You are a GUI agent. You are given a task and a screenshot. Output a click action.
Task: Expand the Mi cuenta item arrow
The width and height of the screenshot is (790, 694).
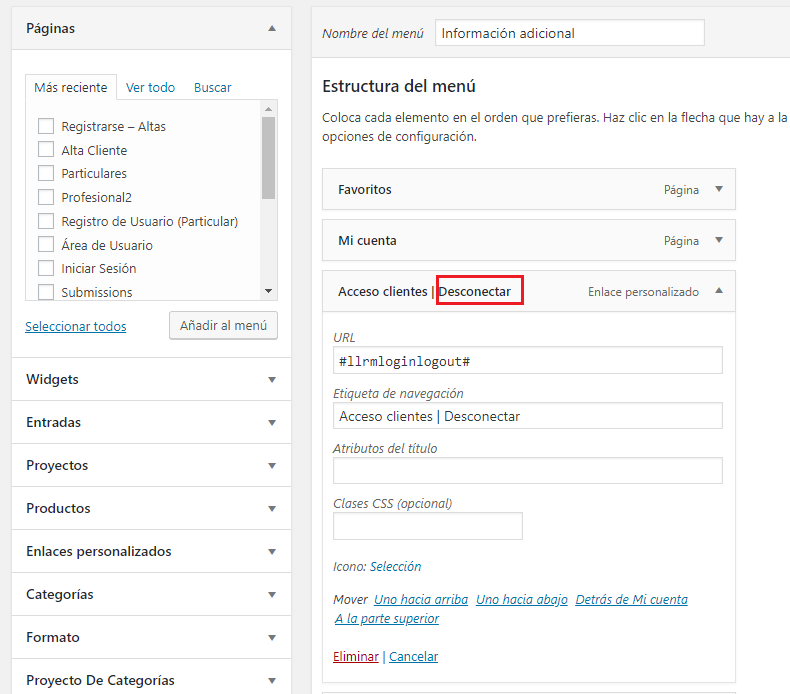tap(719, 240)
